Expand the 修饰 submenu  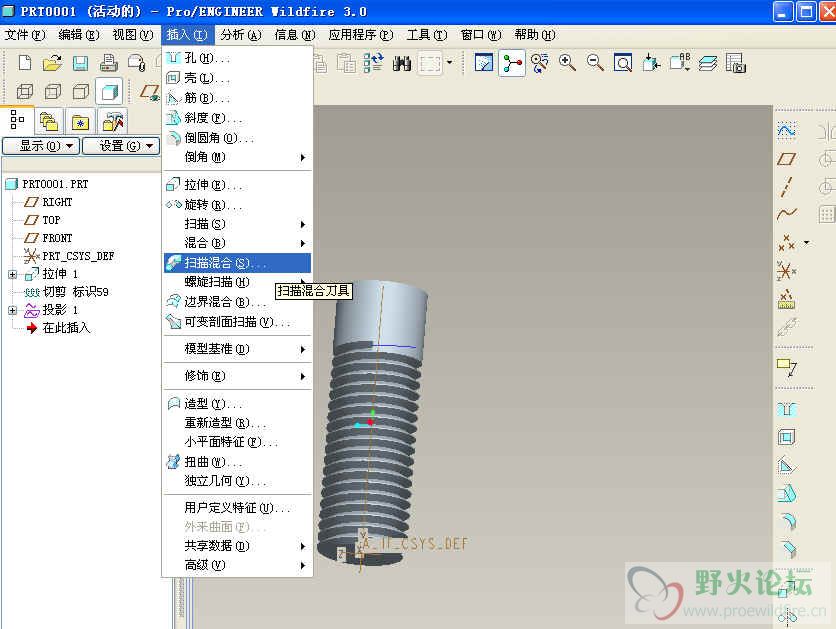coord(237,376)
